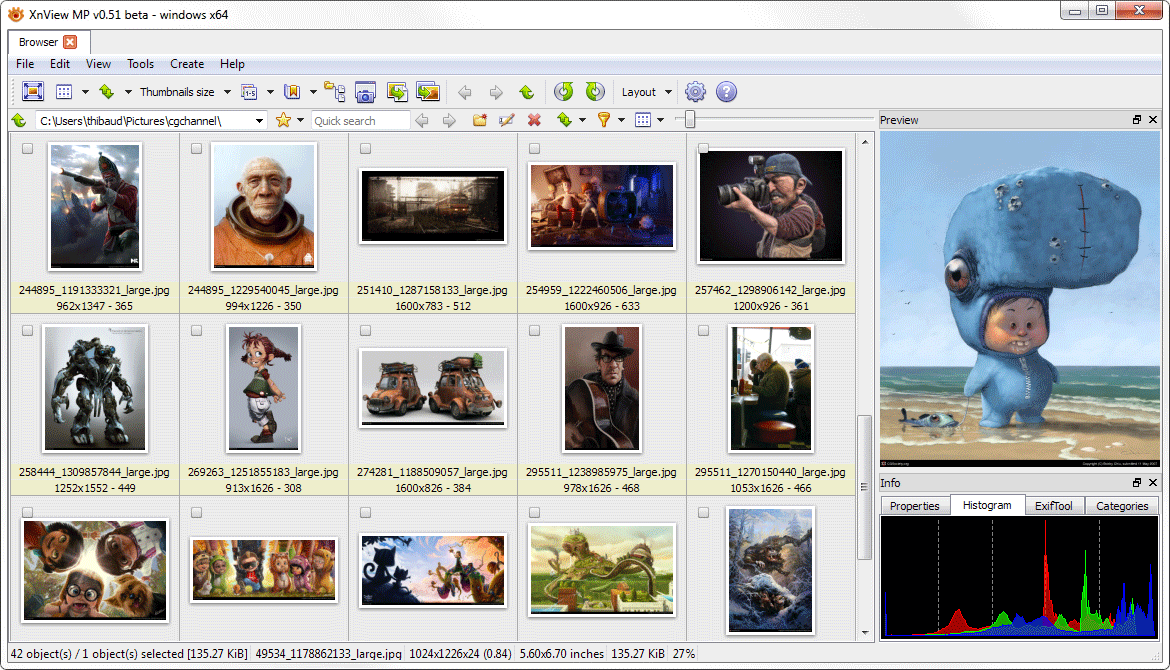Open the XnView settings gear
This screenshot has height=670, width=1170.
point(695,91)
